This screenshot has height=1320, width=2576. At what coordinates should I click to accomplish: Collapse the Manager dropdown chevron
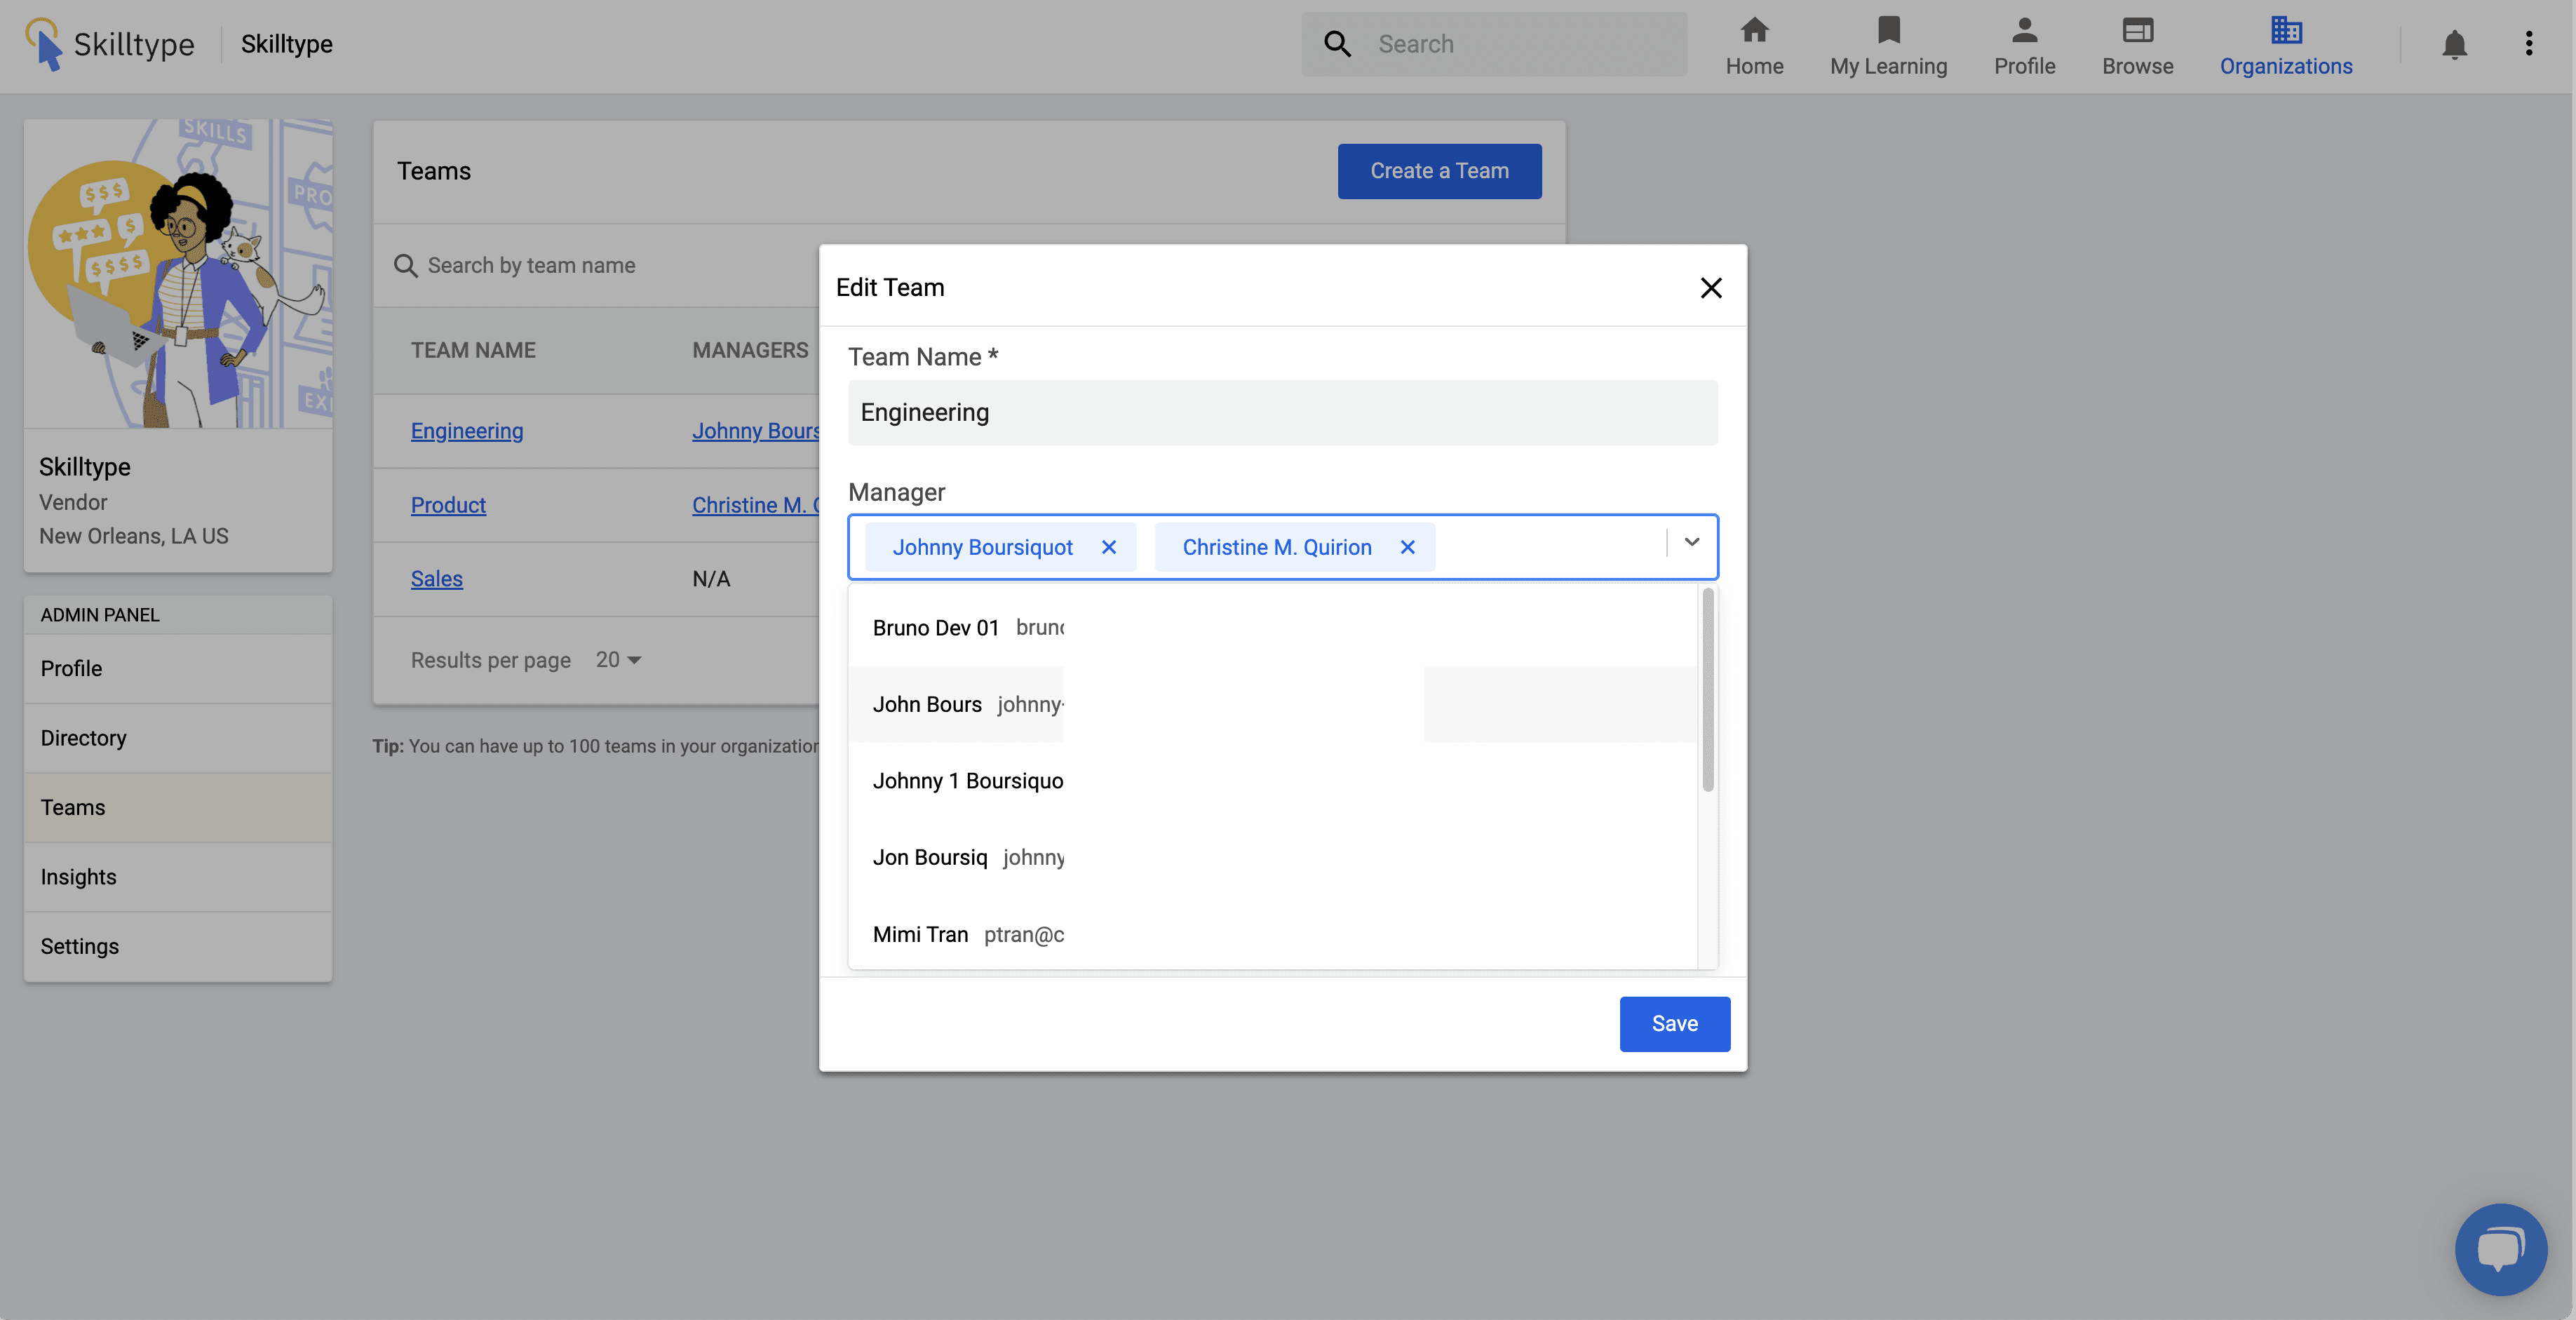click(1691, 542)
